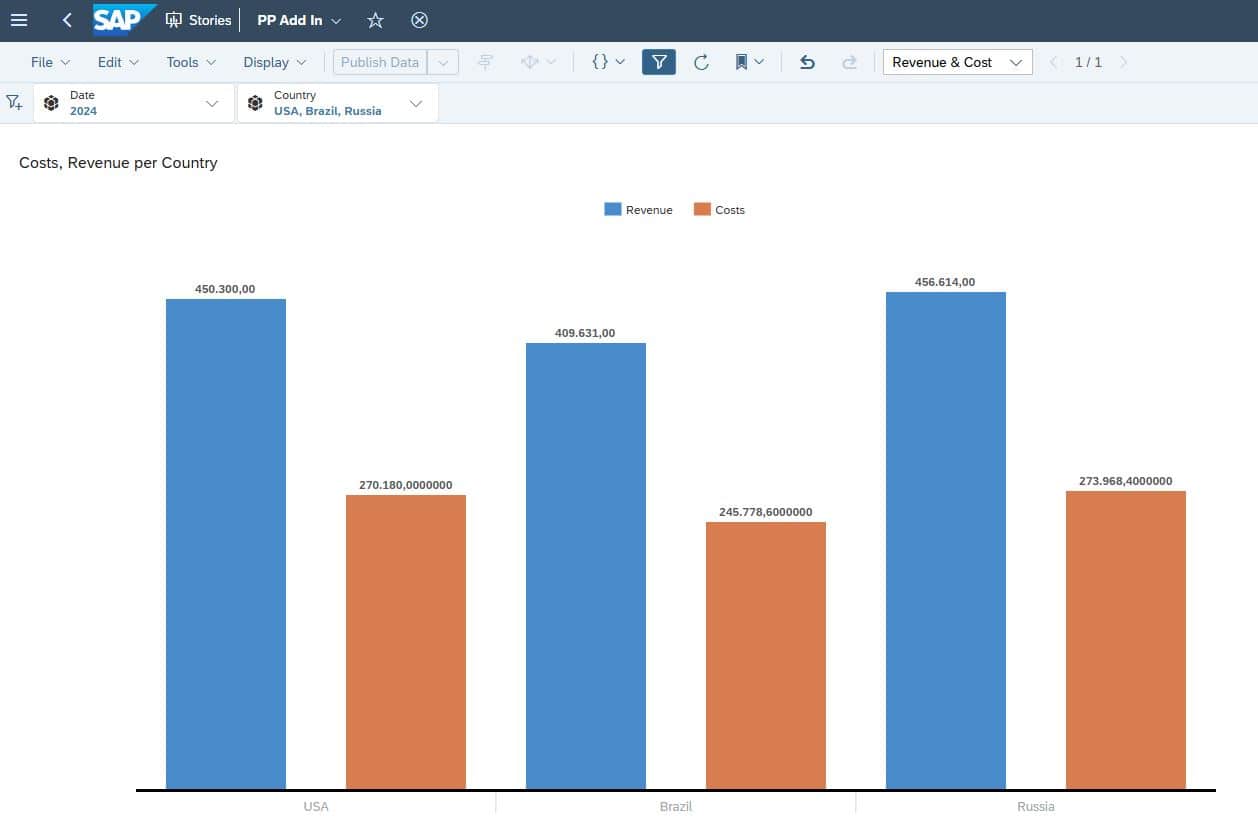Open the bookmark icon menu
This screenshot has width=1258, height=834.
tap(749, 62)
